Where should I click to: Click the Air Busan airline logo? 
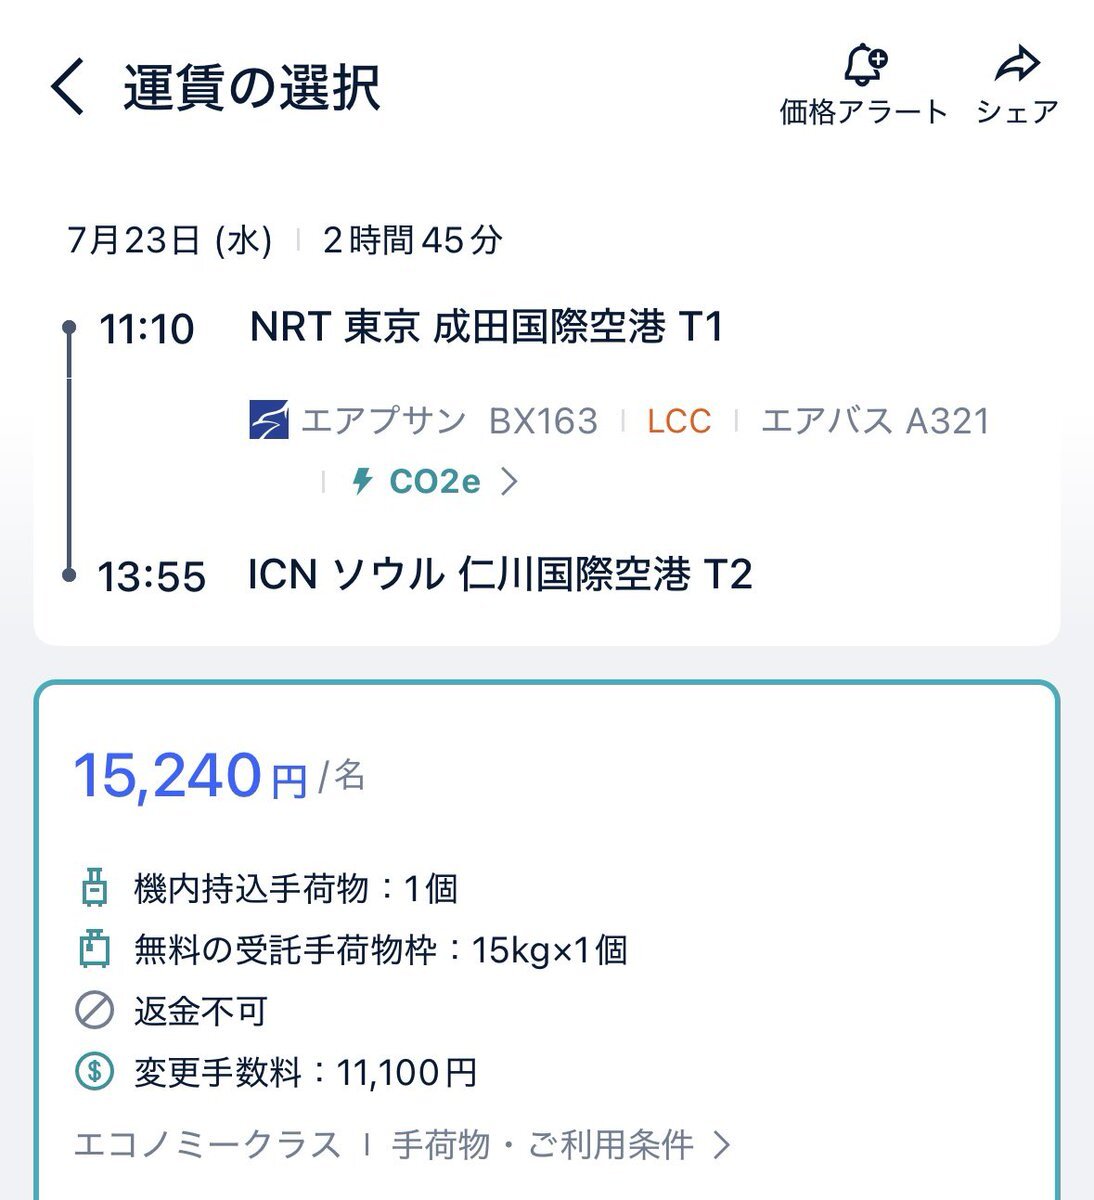(268, 420)
